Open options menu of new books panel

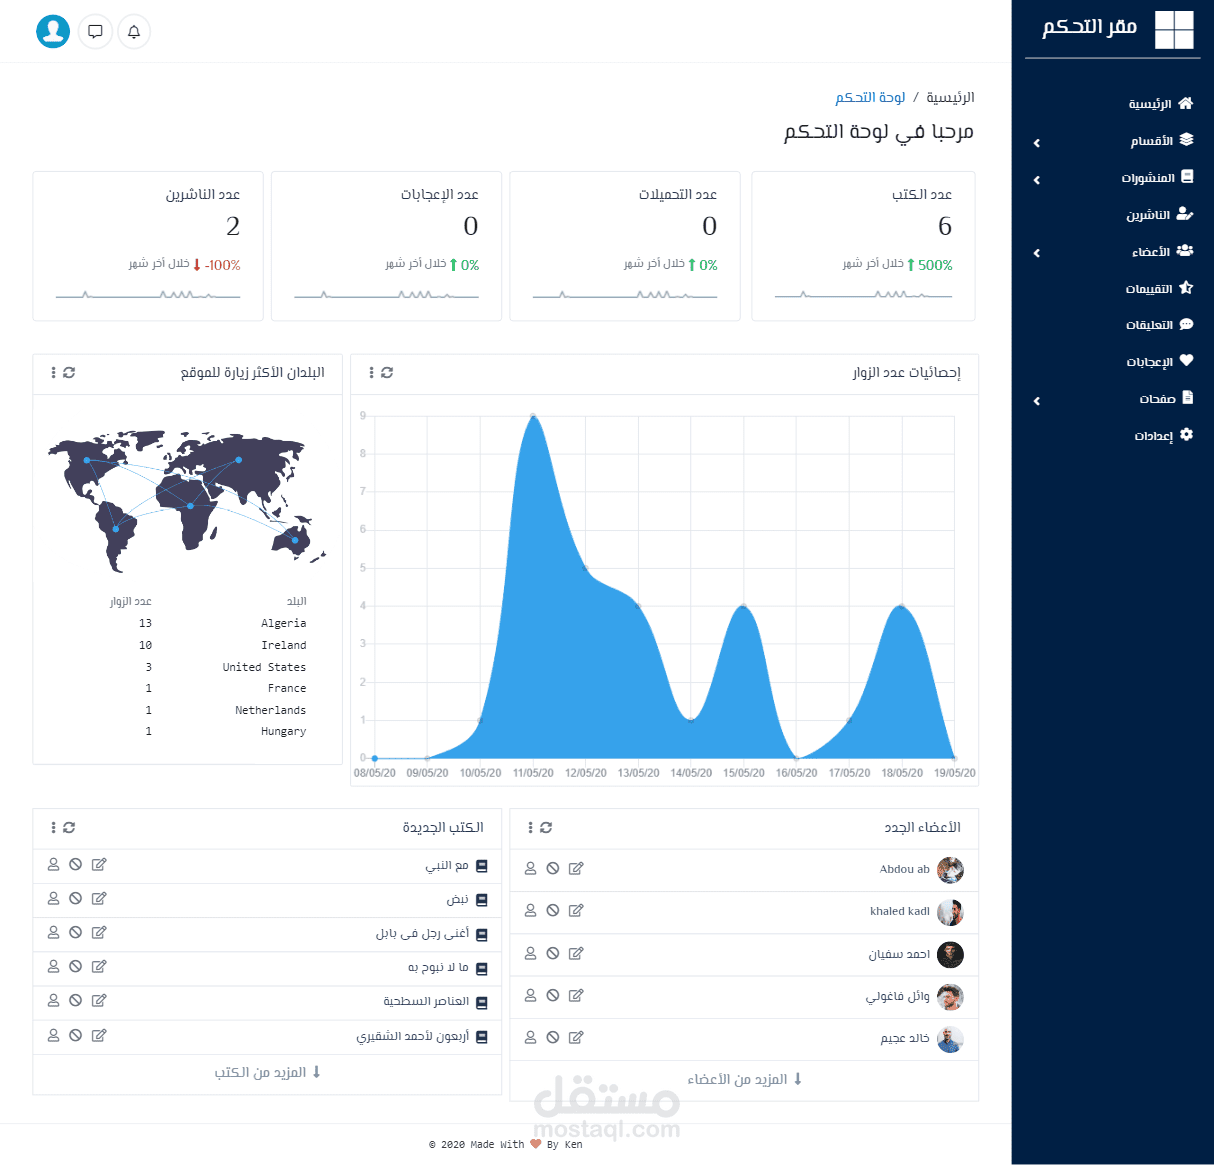[x=53, y=828]
